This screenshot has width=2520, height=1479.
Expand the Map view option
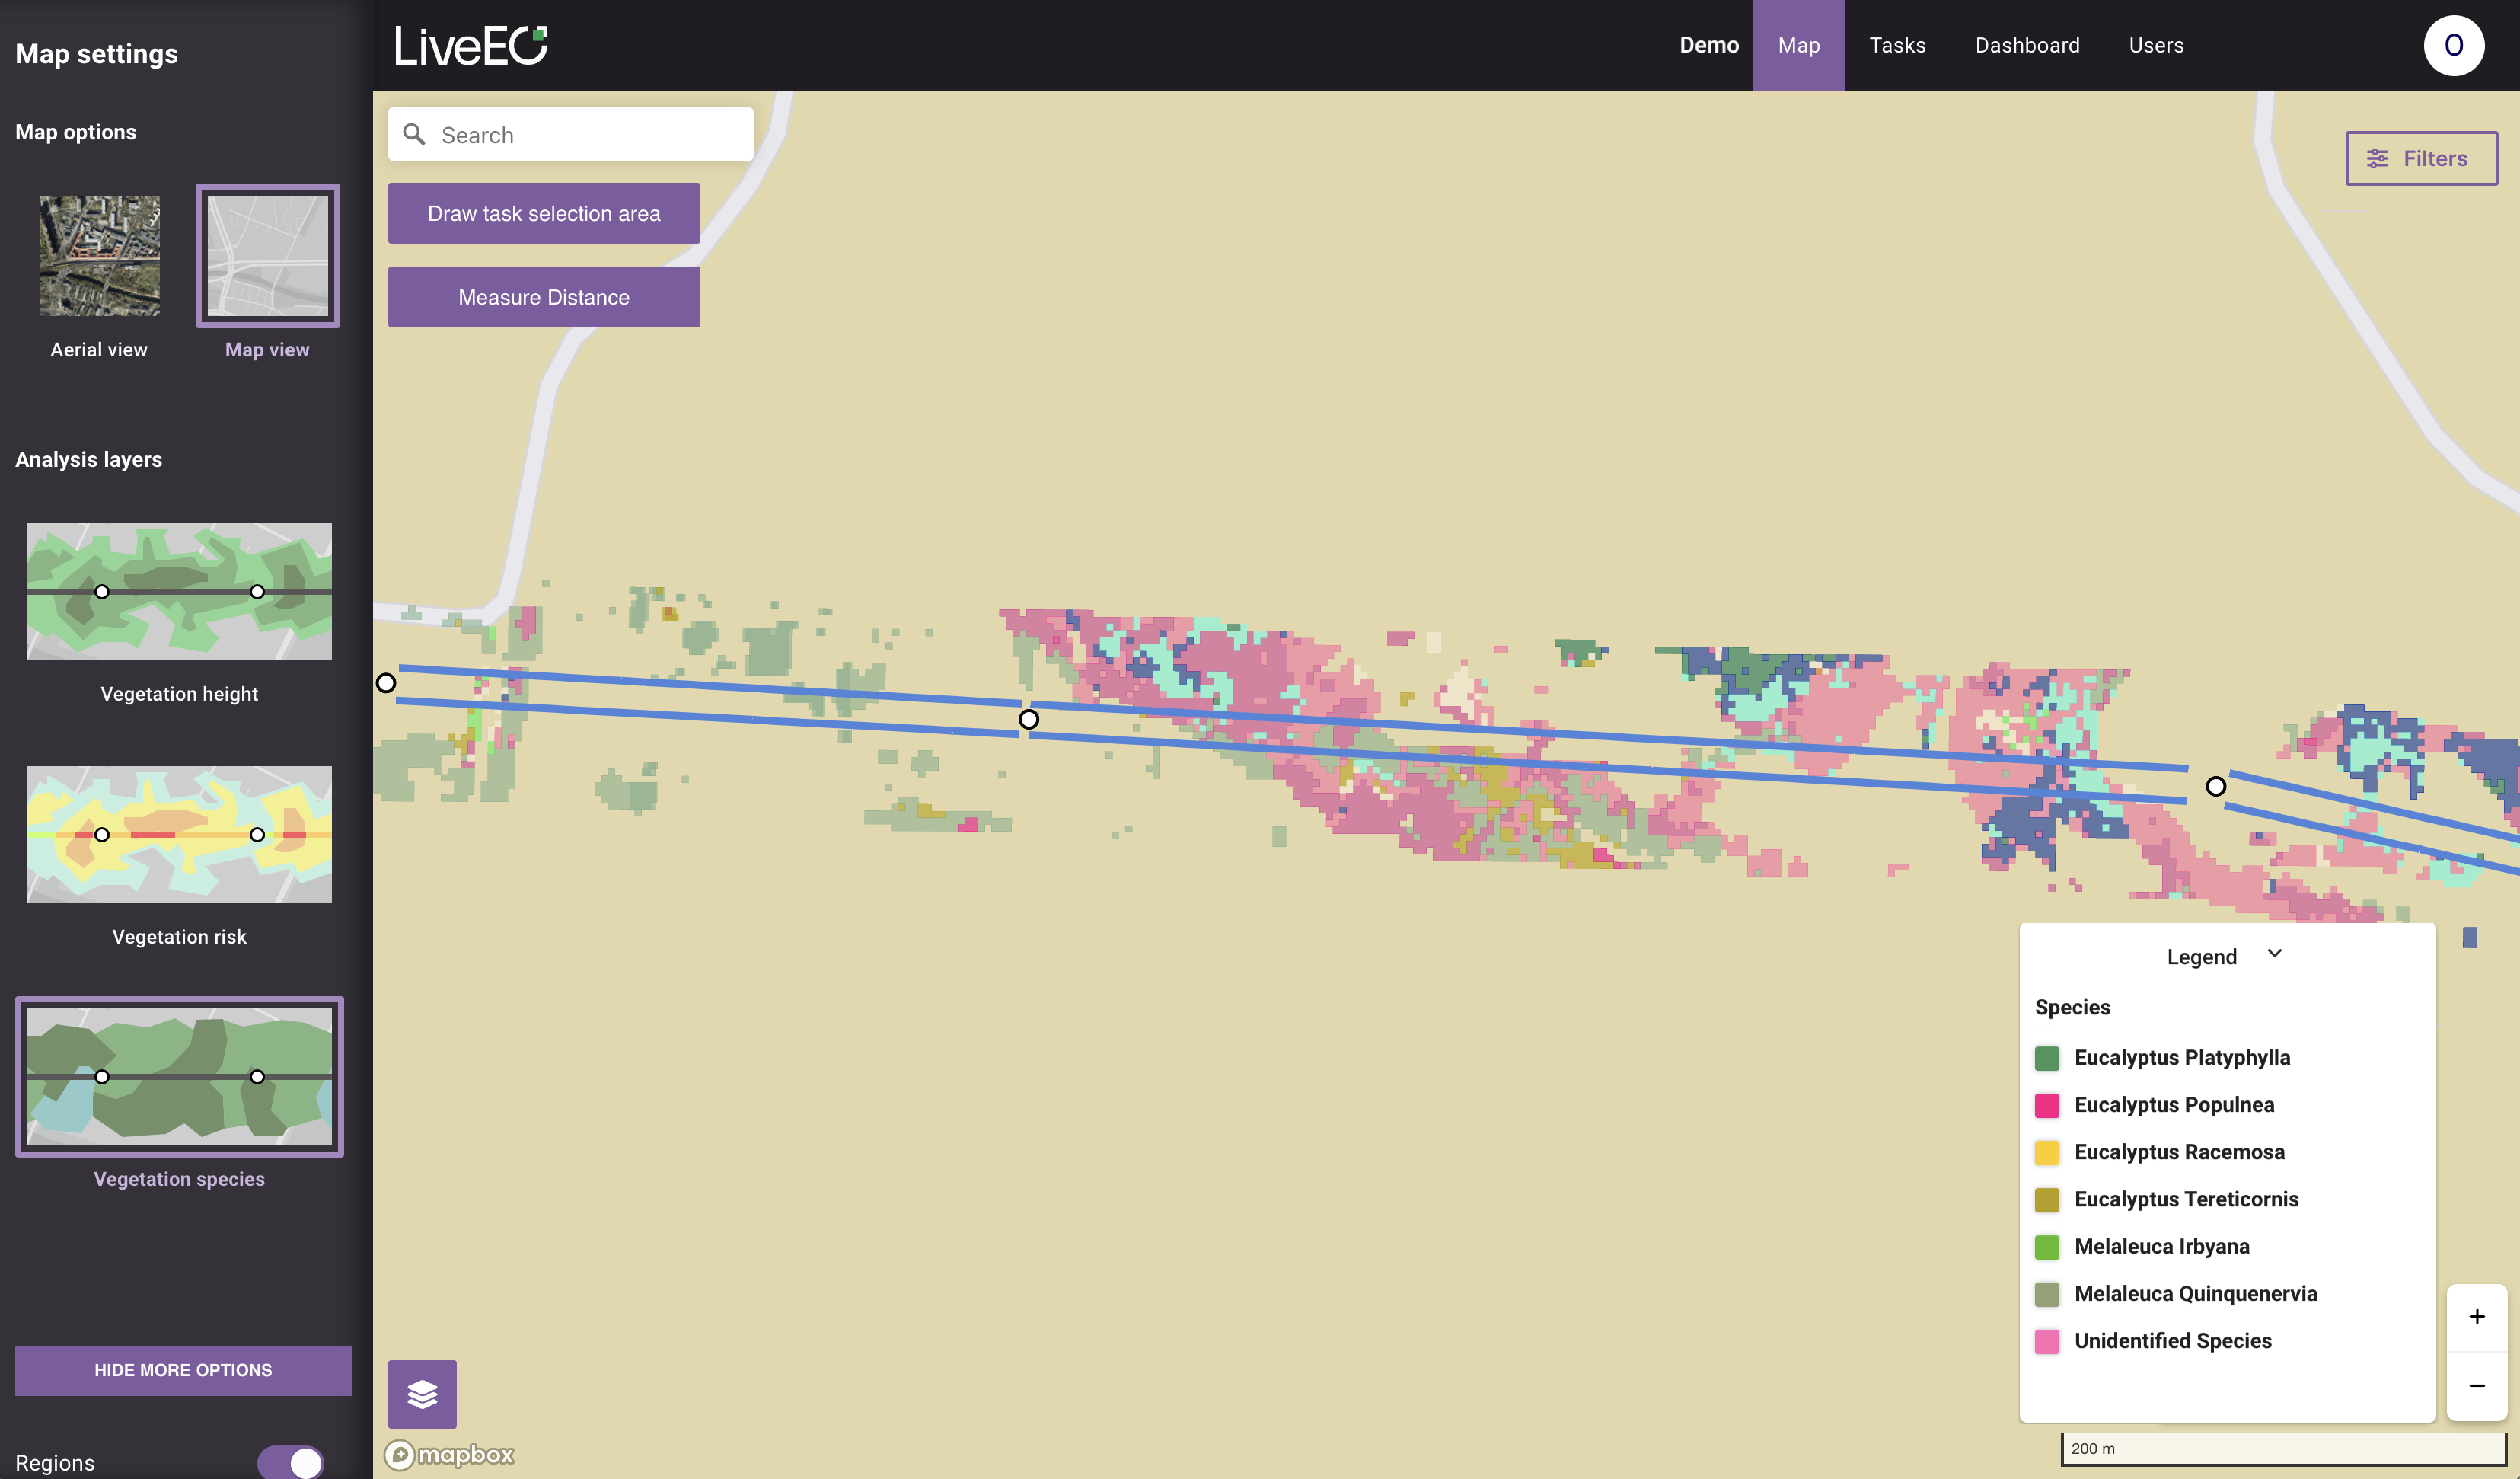266,256
